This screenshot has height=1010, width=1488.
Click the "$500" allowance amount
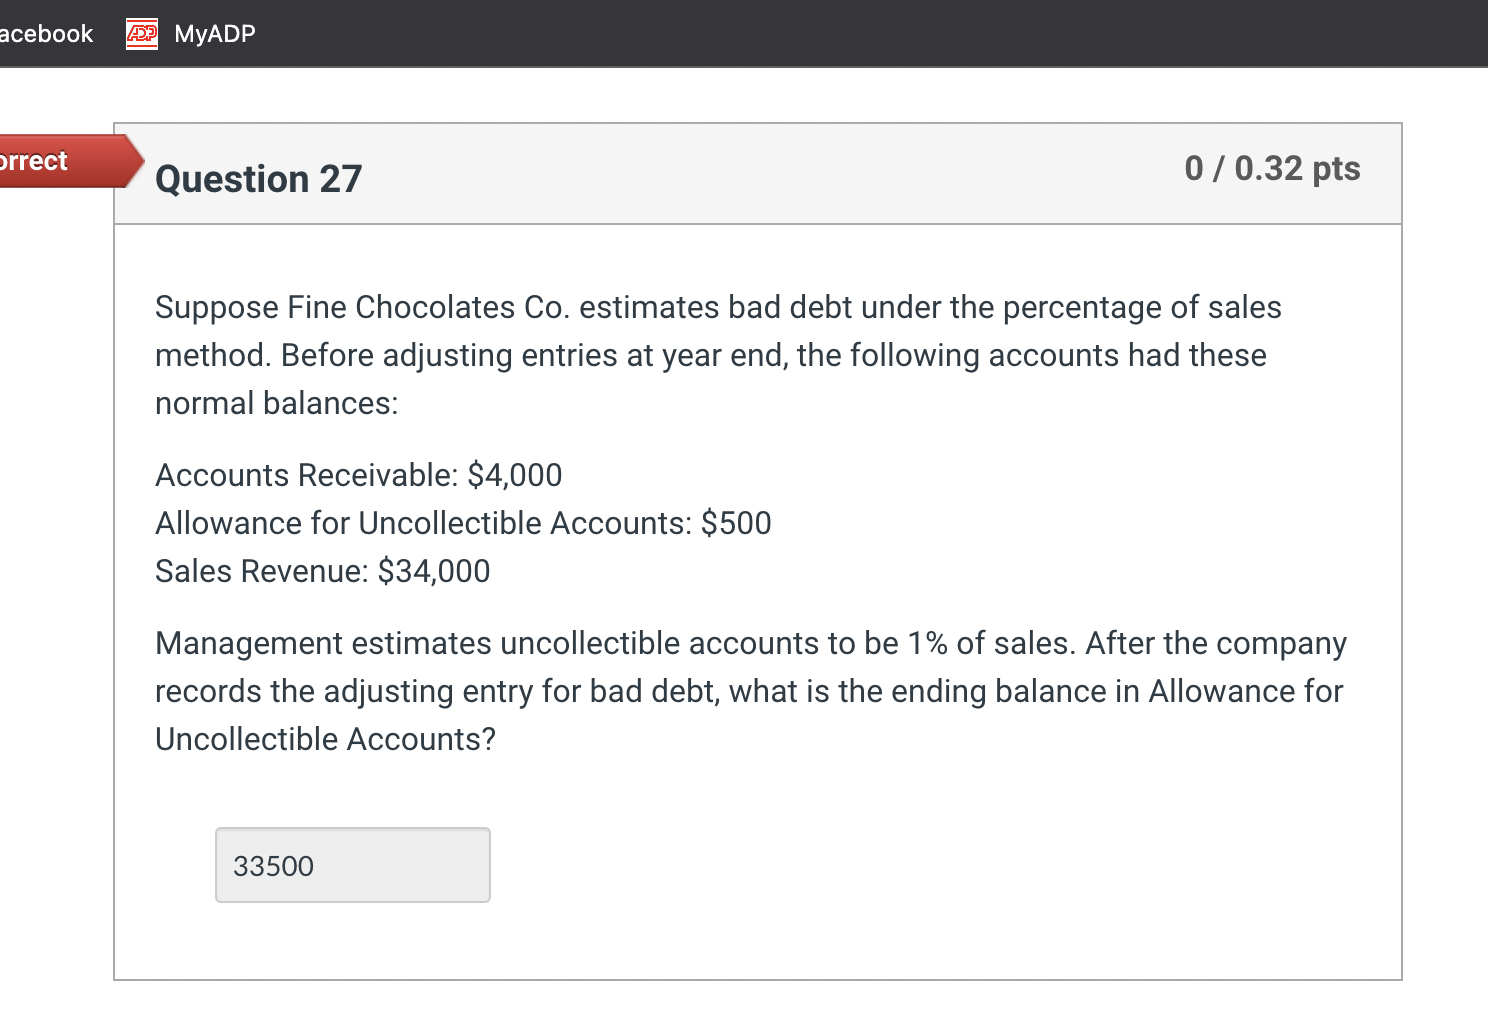736,523
